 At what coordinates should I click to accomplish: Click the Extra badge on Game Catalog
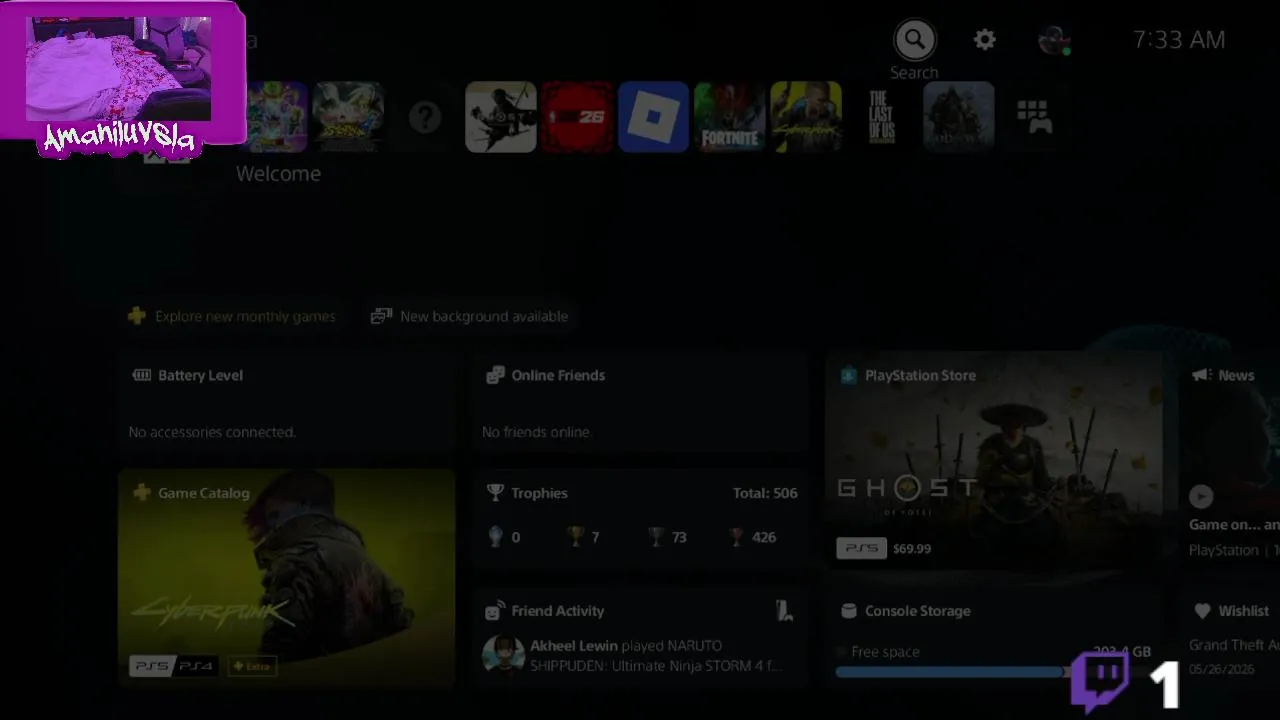click(252, 666)
